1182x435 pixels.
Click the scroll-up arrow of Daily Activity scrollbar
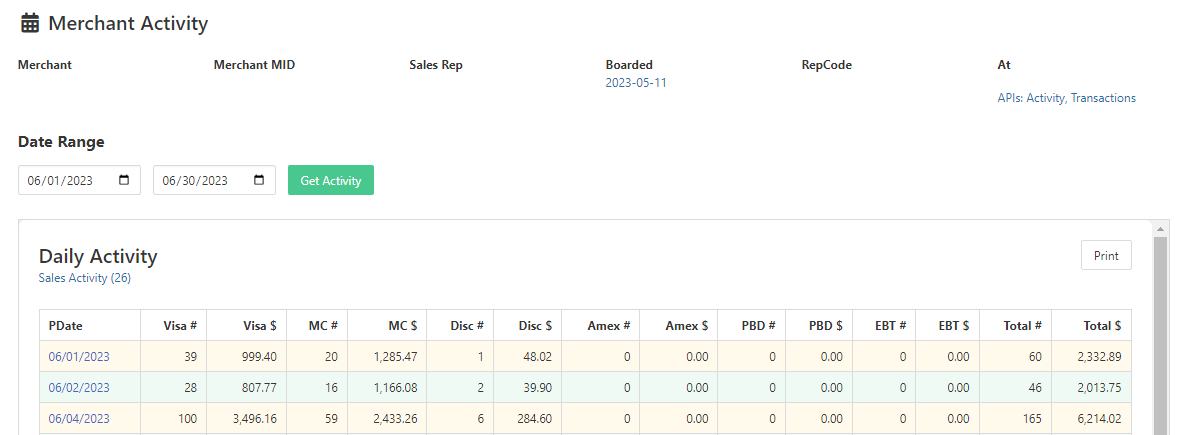tap(1161, 228)
